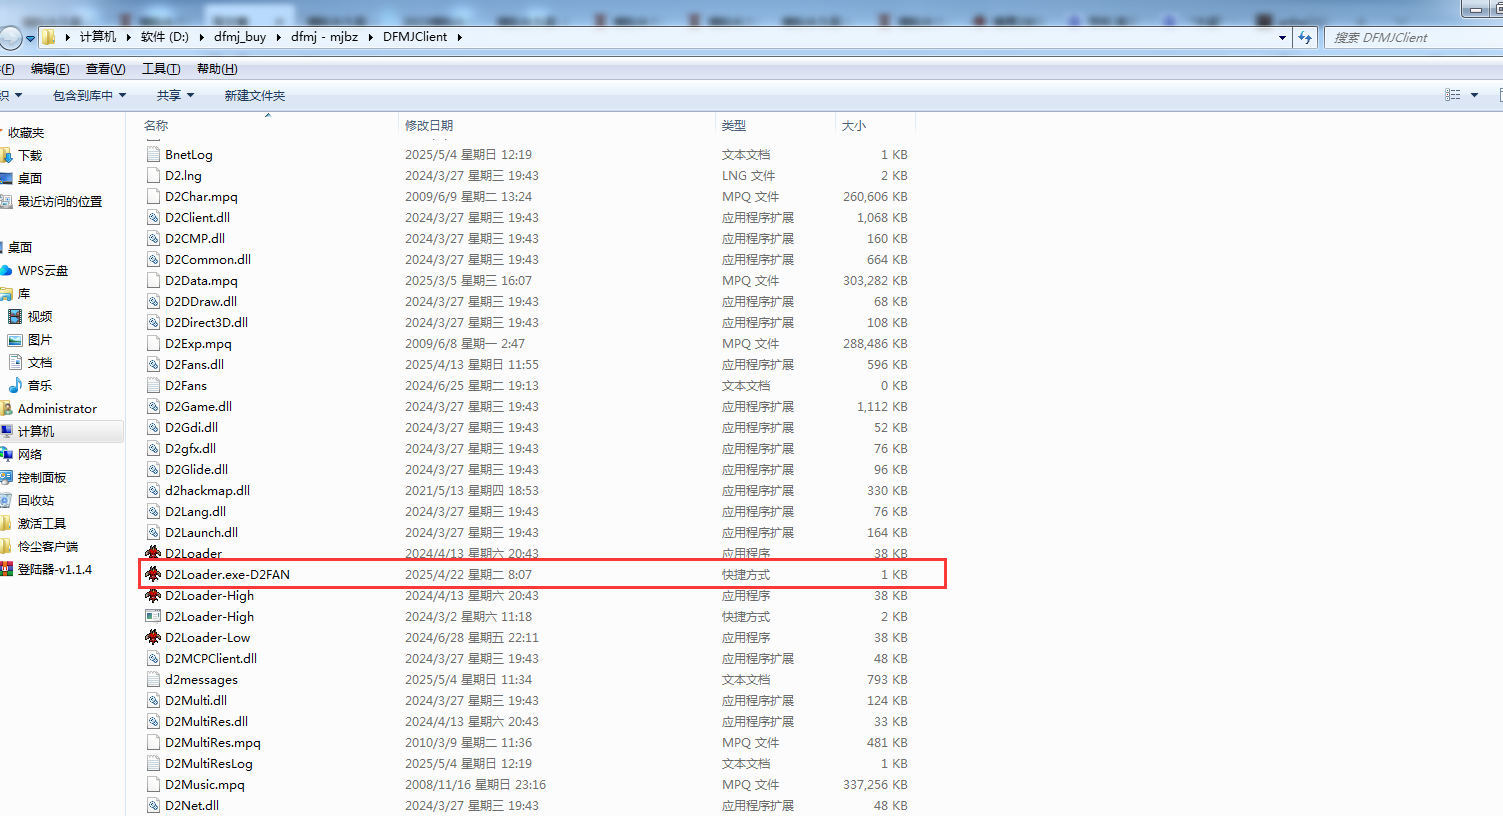Open 音乐 library in sidebar

point(40,386)
